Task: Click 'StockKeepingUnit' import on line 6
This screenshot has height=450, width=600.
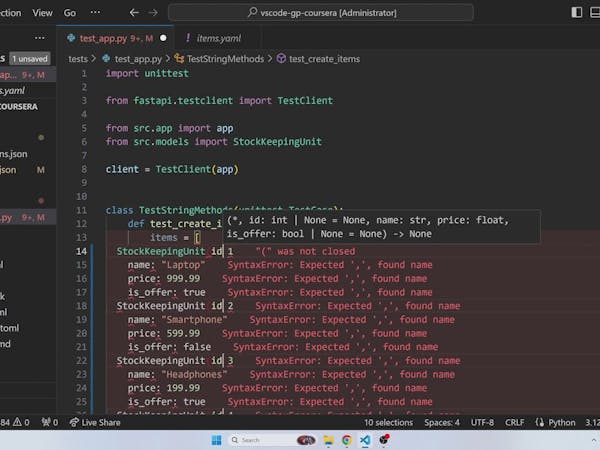Action: click(x=277, y=142)
